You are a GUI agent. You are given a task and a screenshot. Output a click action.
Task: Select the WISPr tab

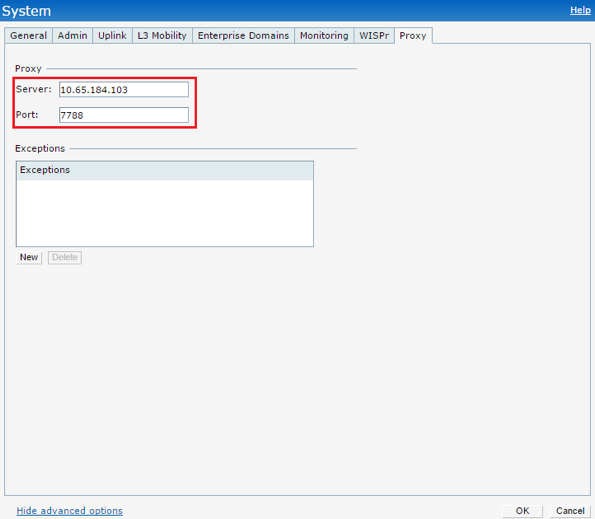(374, 36)
